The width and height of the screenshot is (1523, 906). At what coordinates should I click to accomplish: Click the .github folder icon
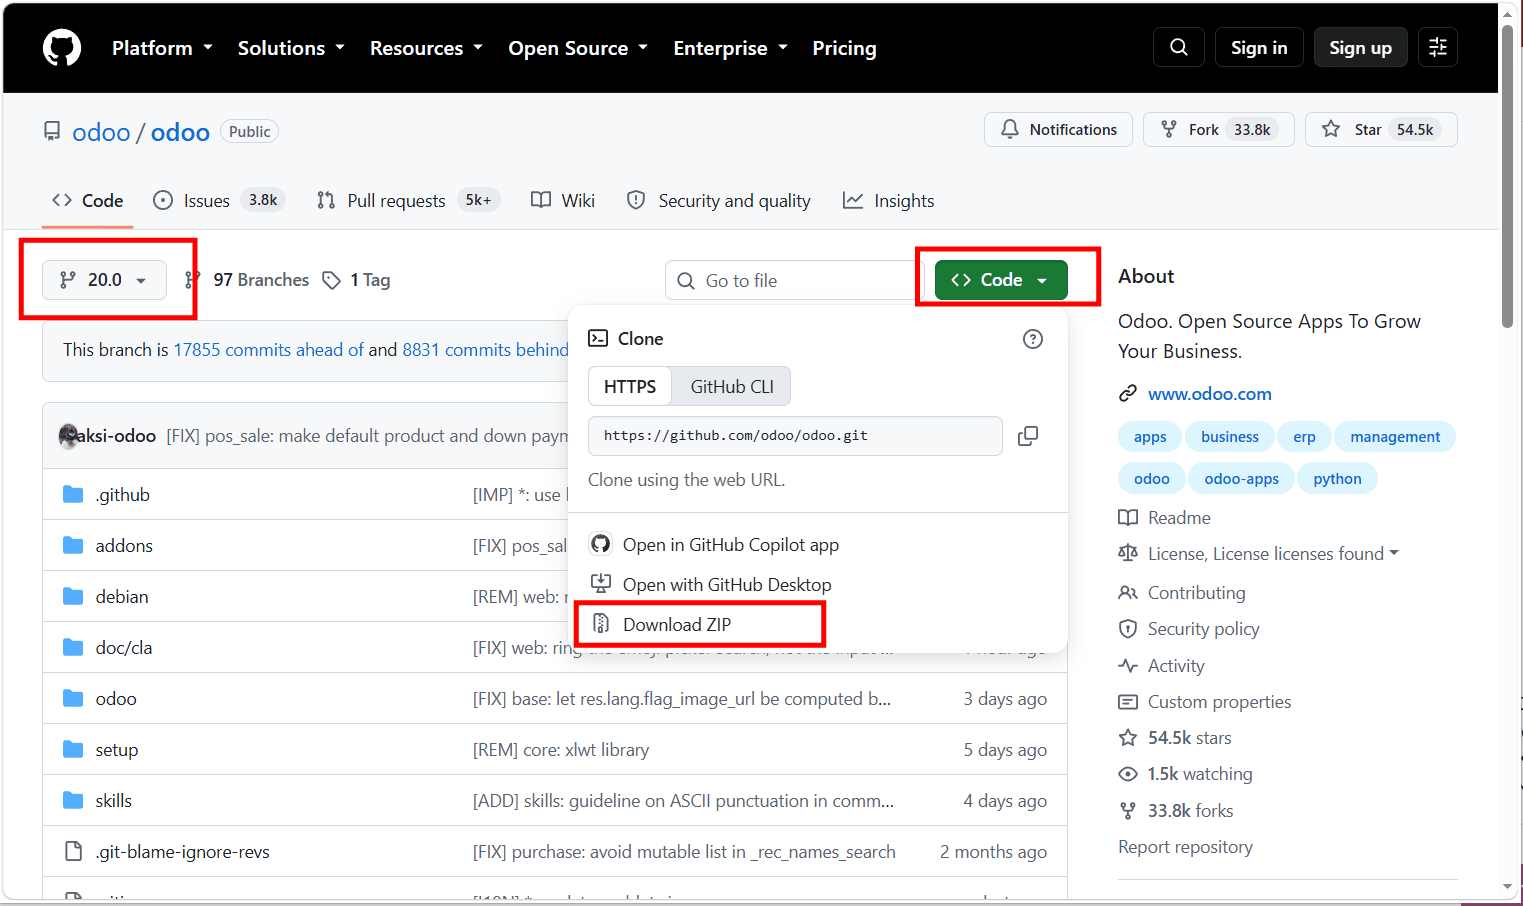point(73,494)
